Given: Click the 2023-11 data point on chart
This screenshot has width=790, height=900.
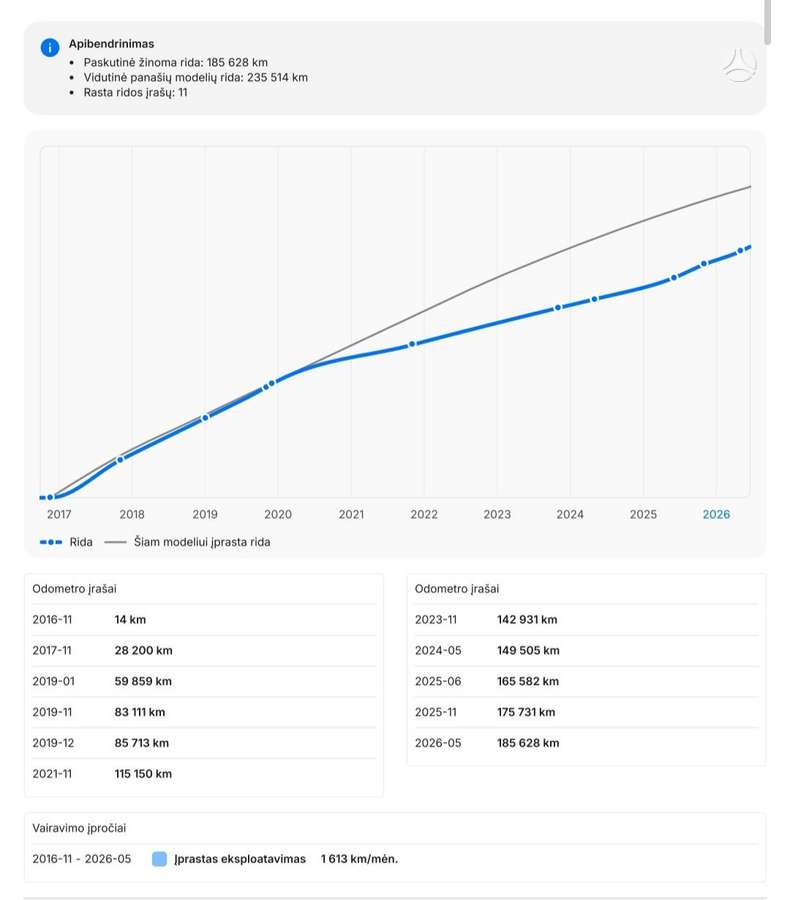Looking at the screenshot, I should click(x=557, y=308).
